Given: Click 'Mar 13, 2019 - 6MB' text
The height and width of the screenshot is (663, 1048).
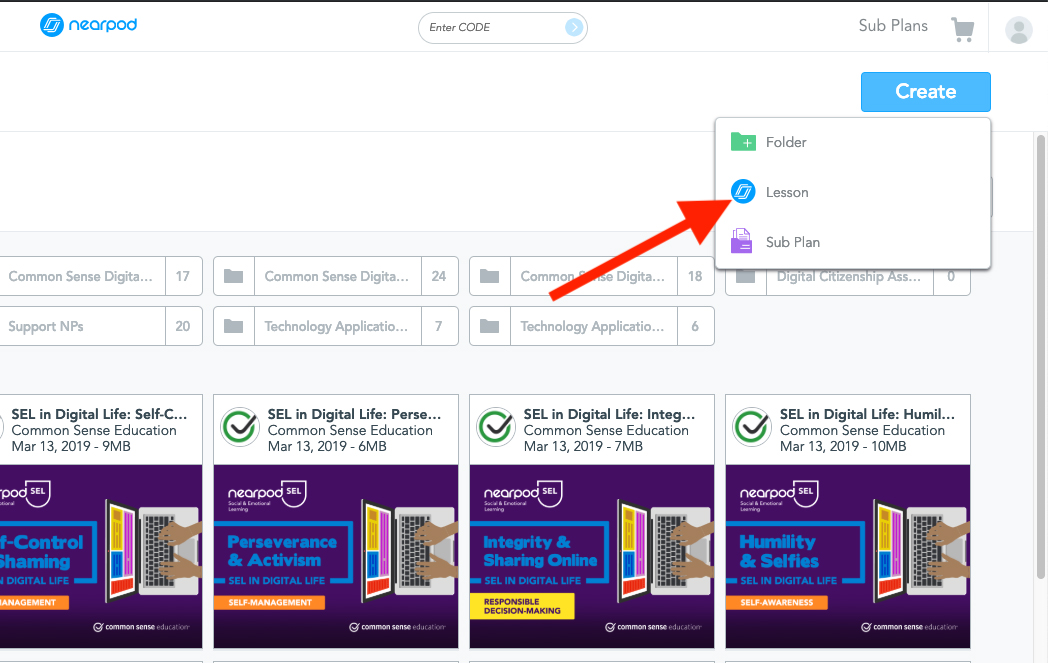Looking at the screenshot, I should [327, 446].
